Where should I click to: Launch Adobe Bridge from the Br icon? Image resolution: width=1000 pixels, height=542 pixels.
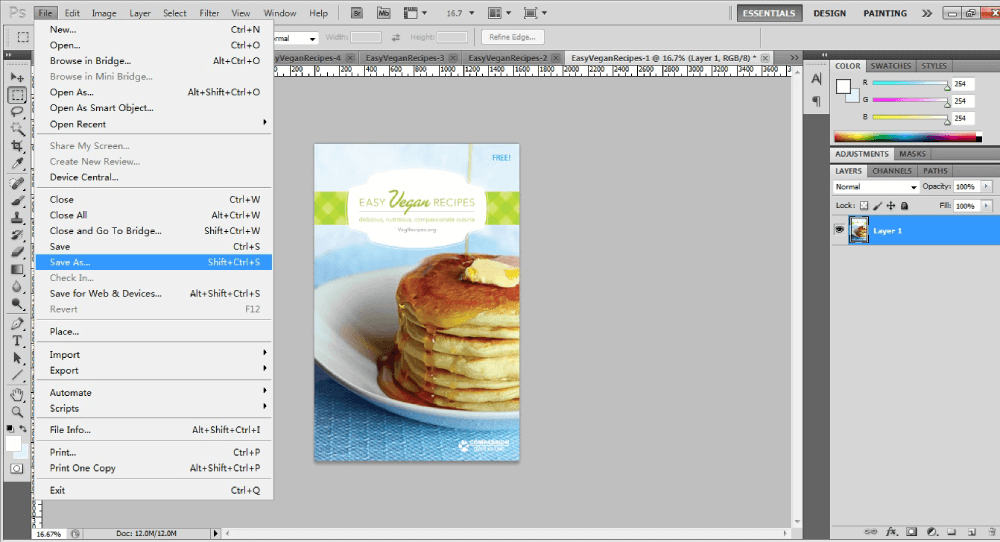(x=358, y=13)
